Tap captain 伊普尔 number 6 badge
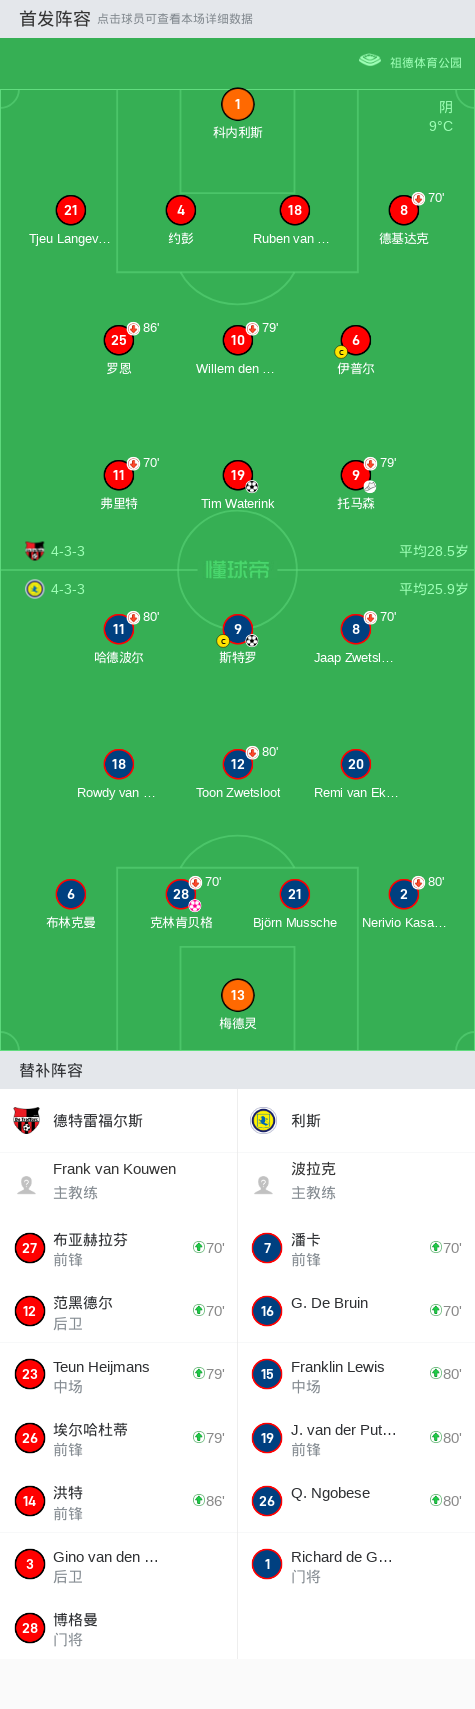This screenshot has width=475, height=1709. tap(355, 340)
